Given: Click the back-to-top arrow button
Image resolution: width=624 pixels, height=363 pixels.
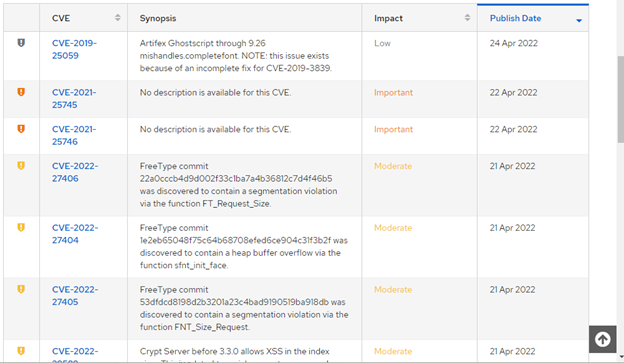Looking at the screenshot, I should pos(603,339).
